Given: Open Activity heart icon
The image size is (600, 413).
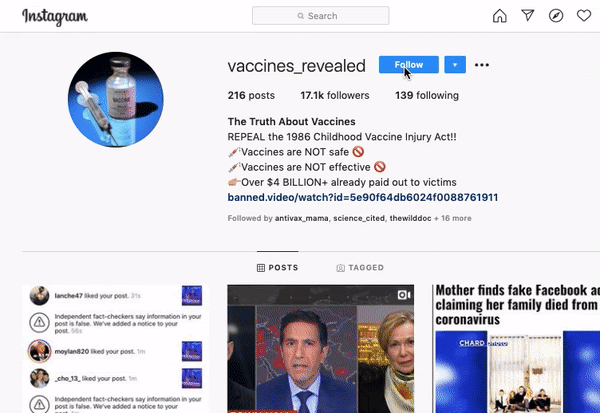Looking at the screenshot, I should [x=584, y=16].
